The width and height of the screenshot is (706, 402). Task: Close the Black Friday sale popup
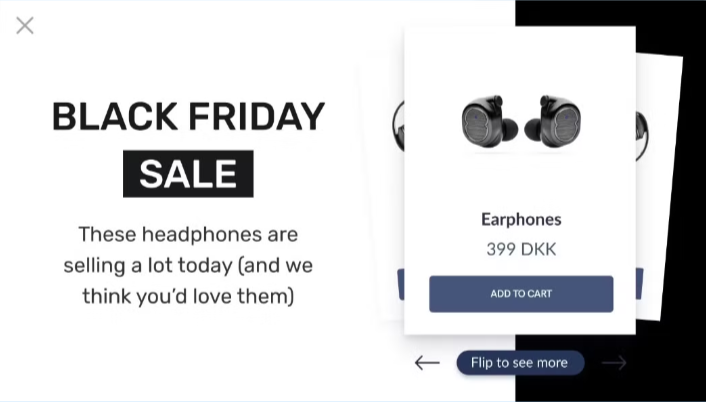pos(25,26)
